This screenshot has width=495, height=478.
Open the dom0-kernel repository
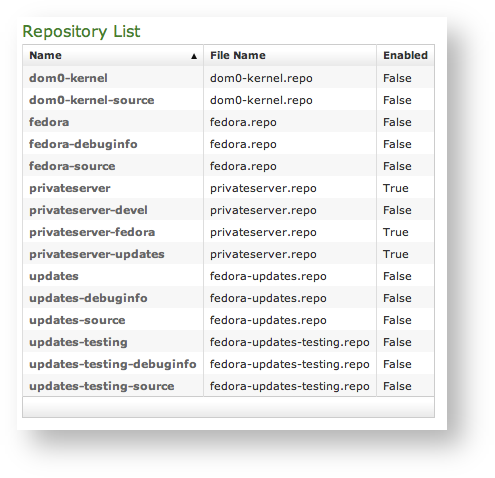coord(68,78)
